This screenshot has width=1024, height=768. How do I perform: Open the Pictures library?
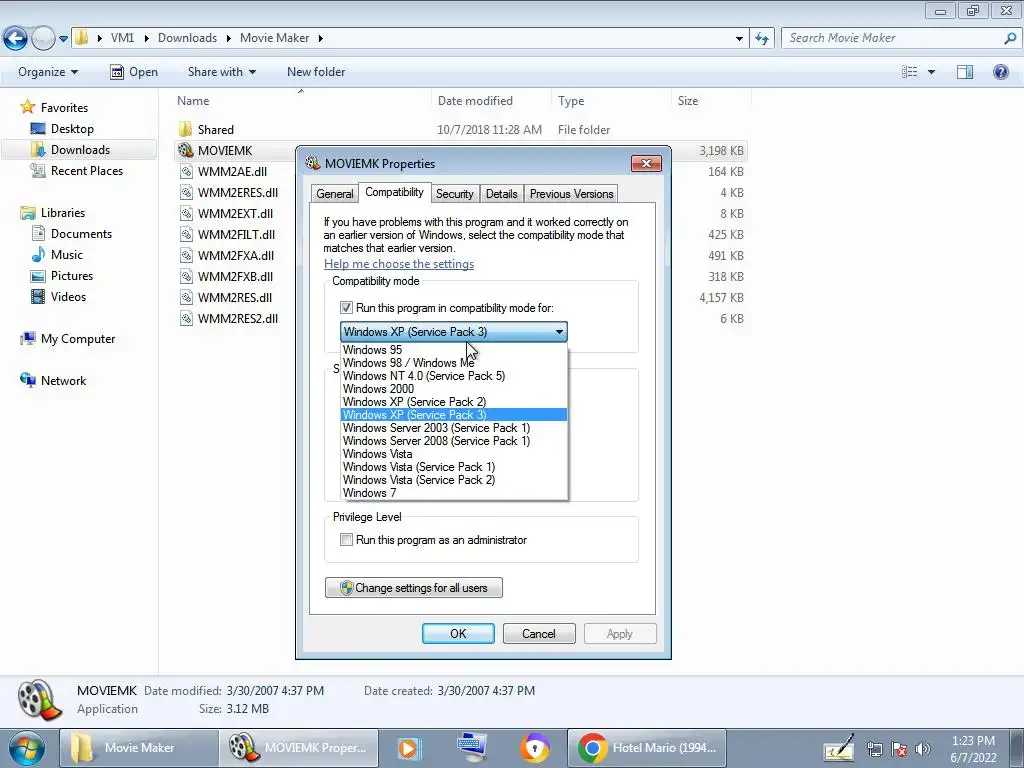tap(72, 276)
